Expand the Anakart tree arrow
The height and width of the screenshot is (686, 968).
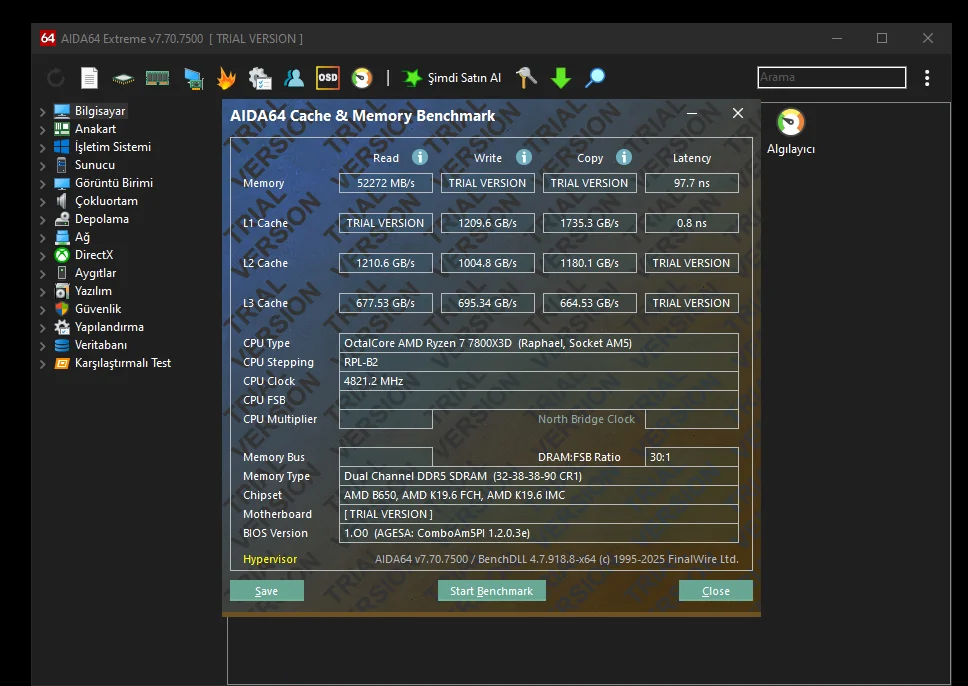[42, 130]
